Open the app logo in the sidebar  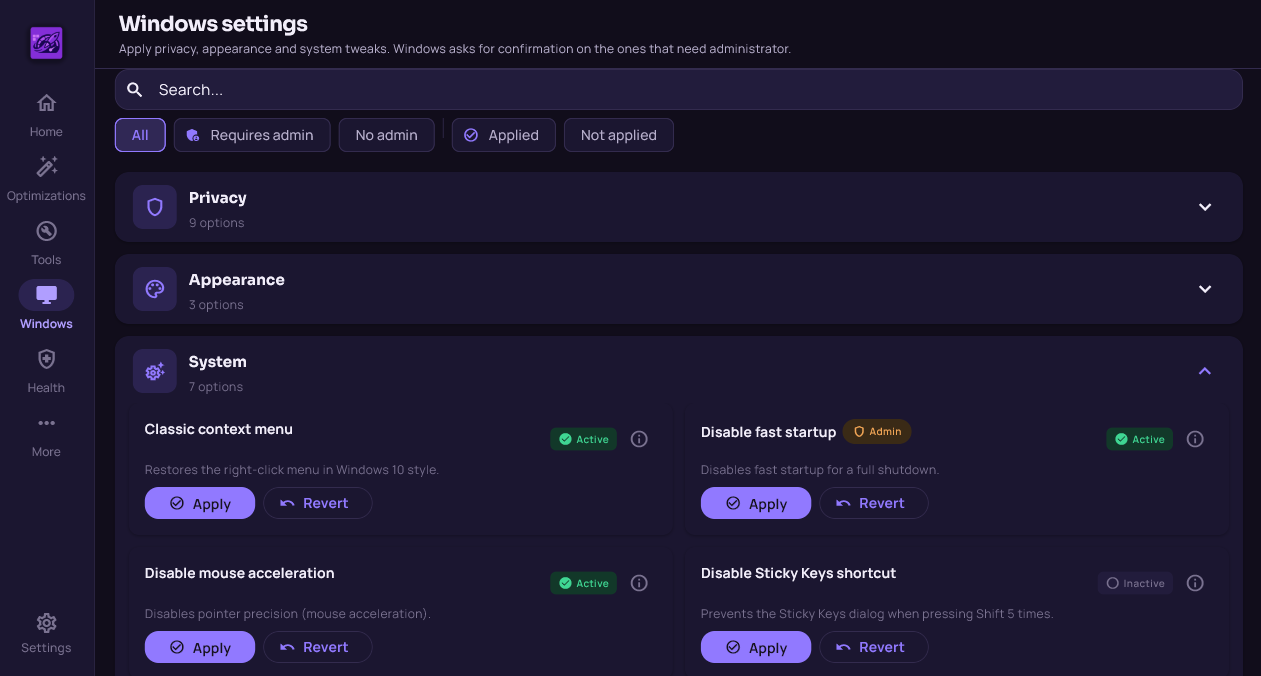[x=46, y=43]
